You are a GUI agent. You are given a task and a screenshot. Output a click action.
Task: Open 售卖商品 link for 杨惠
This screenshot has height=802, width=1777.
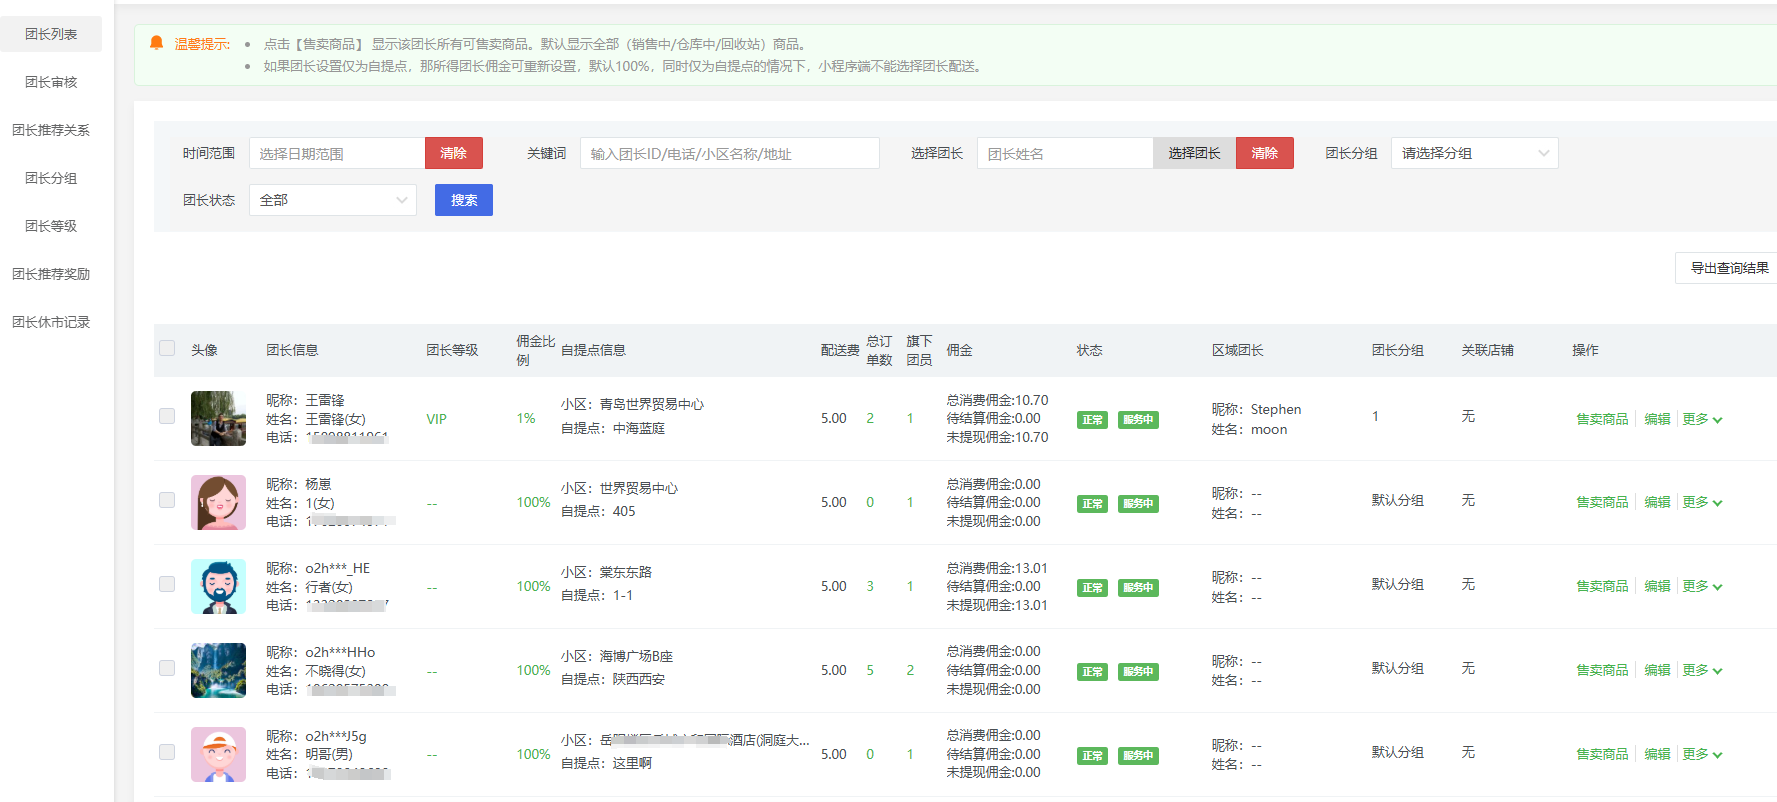pos(1602,503)
